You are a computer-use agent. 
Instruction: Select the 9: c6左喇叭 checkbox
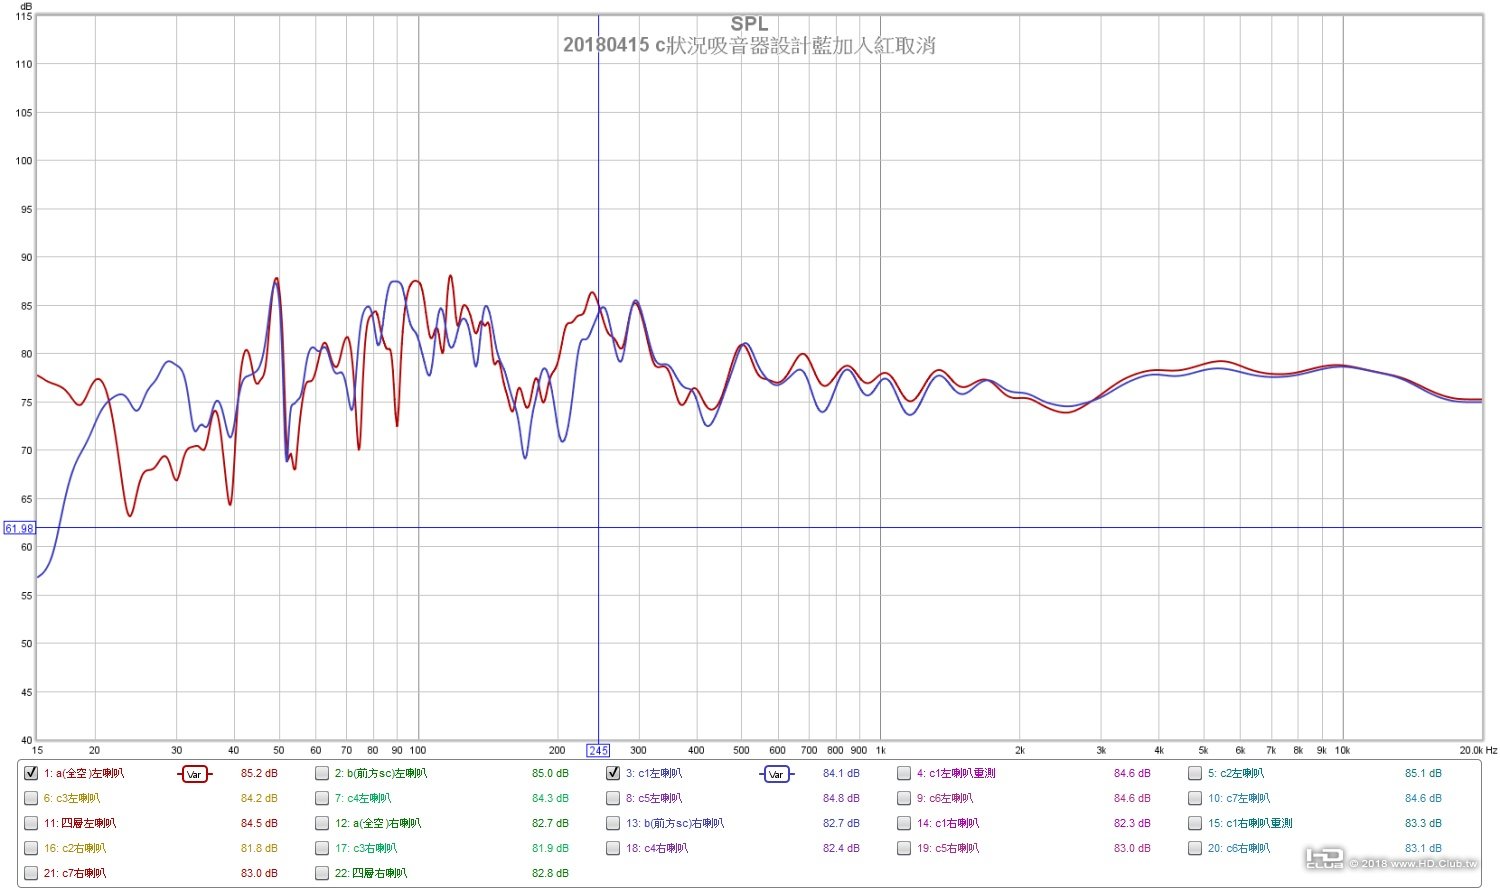pyautogui.click(x=904, y=798)
